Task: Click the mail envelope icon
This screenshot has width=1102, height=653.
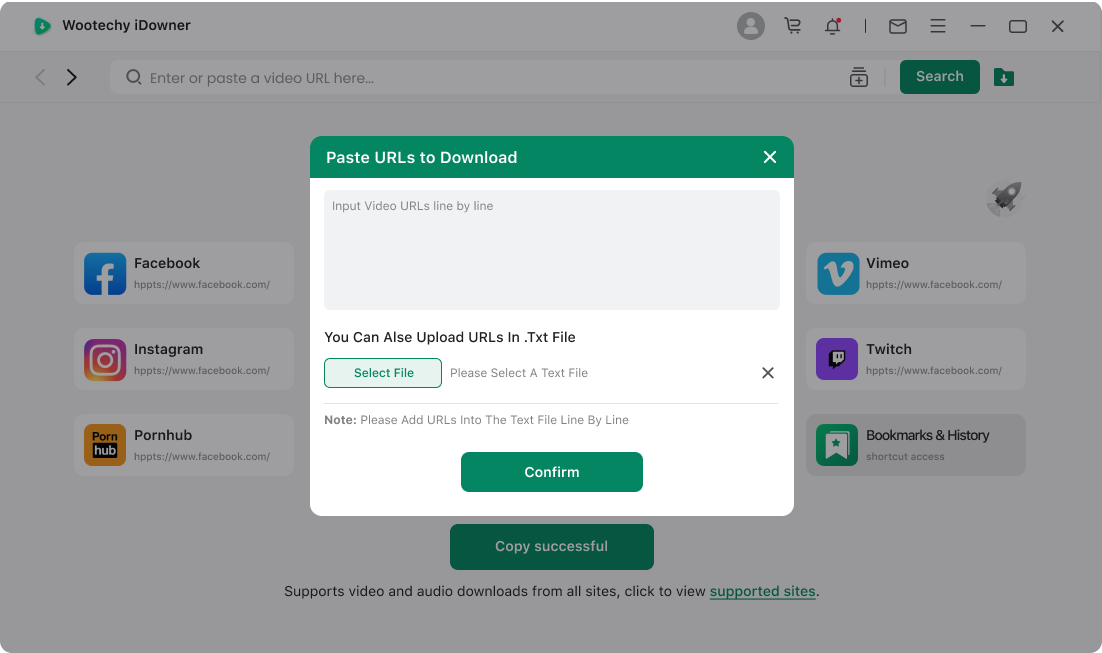Action: [x=898, y=27]
